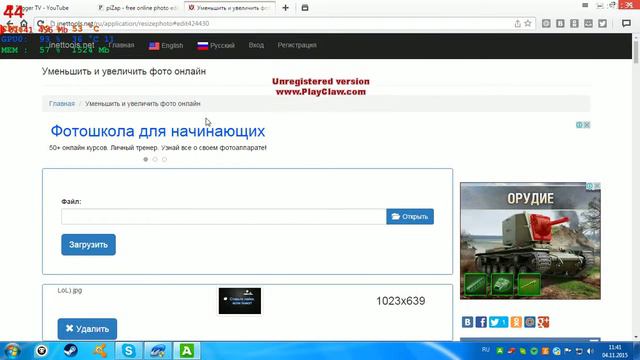Viewport: 640px width, 360px height.
Task: Click the VK share icon
Action: pyautogui.click(x=467, y=322)
